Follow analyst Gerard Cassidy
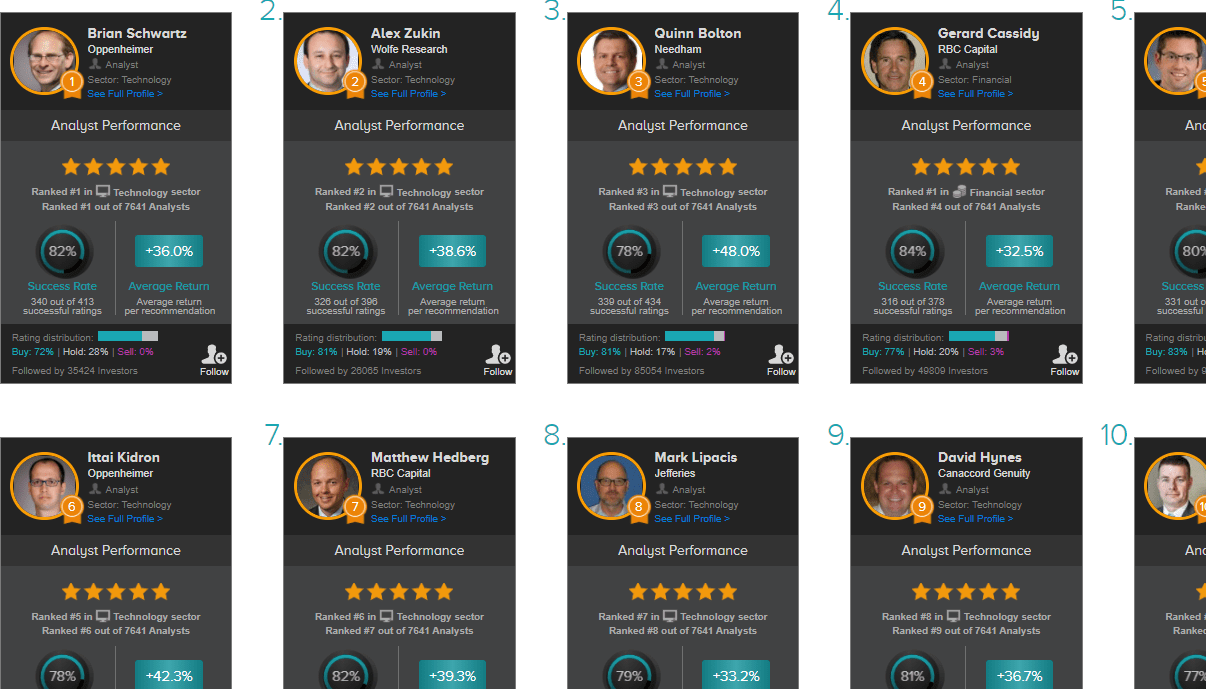The height and width of the screenshot is (689, 1206). click(x=1065, y=360)
